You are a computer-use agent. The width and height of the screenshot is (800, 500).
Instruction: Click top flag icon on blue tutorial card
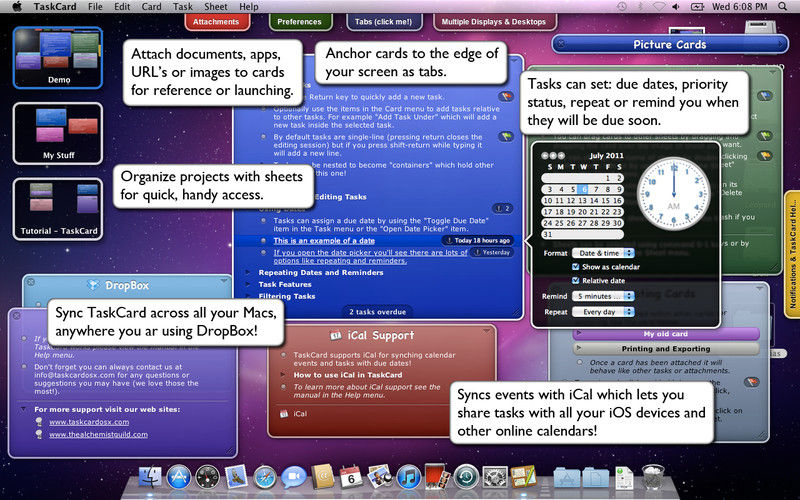tap(506, 96)
